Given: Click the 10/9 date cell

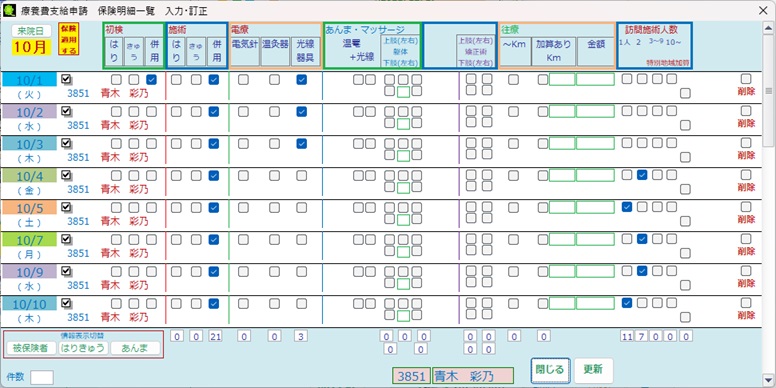Looking at the screenshot, I should pos(29,272).
